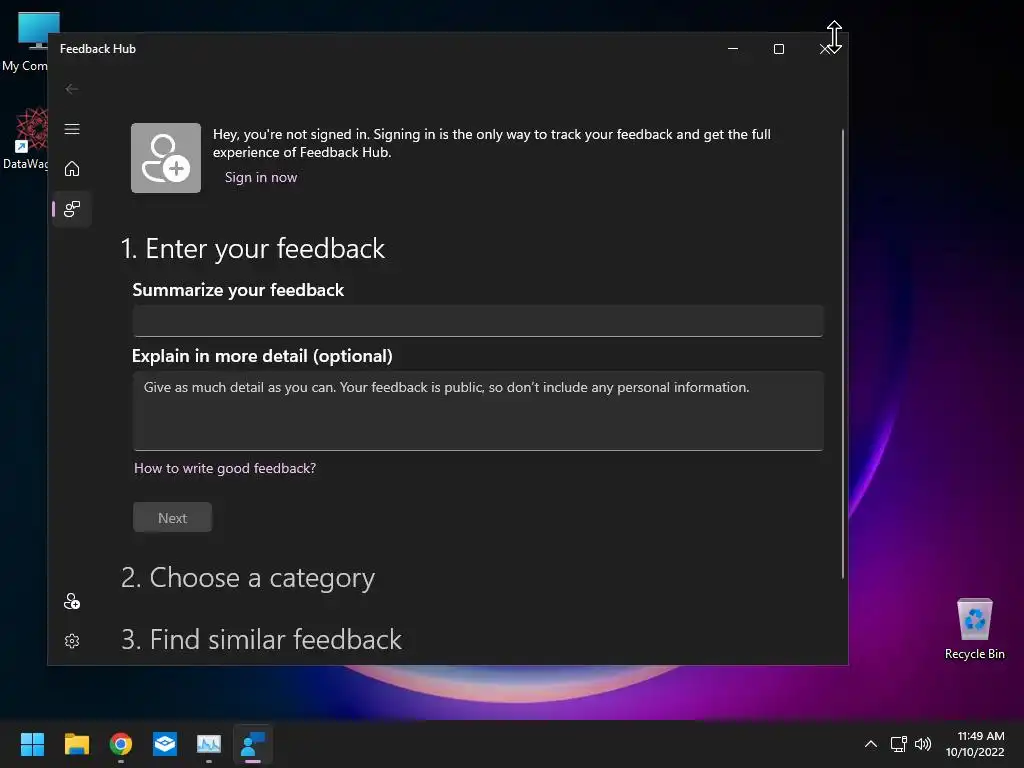Screen dimensions: 1024x768
Task: Click the Next button
Action: click(x=172, y=517)
